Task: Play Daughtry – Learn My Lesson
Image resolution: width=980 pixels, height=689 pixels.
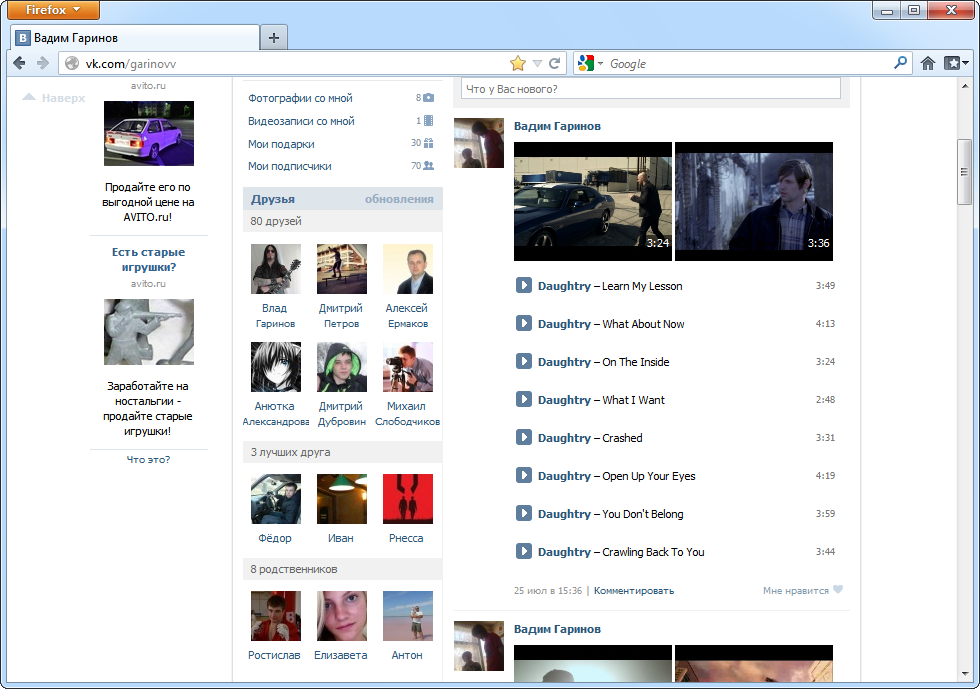Action: point(523,285)
